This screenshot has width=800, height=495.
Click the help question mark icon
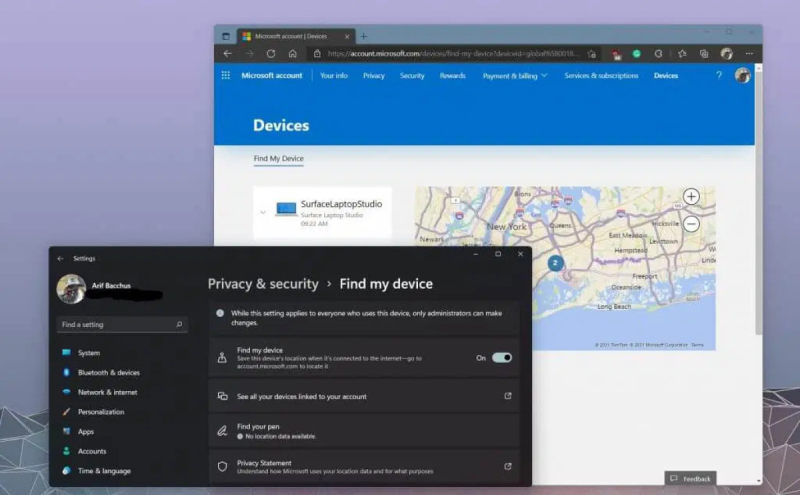718,76
